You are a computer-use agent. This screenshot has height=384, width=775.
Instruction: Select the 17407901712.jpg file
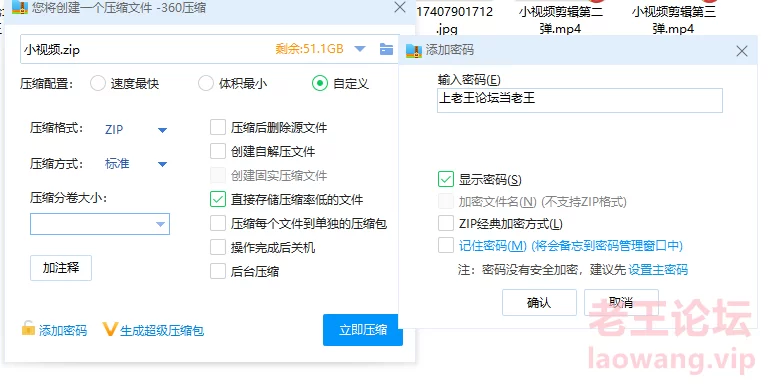[455, 20]
